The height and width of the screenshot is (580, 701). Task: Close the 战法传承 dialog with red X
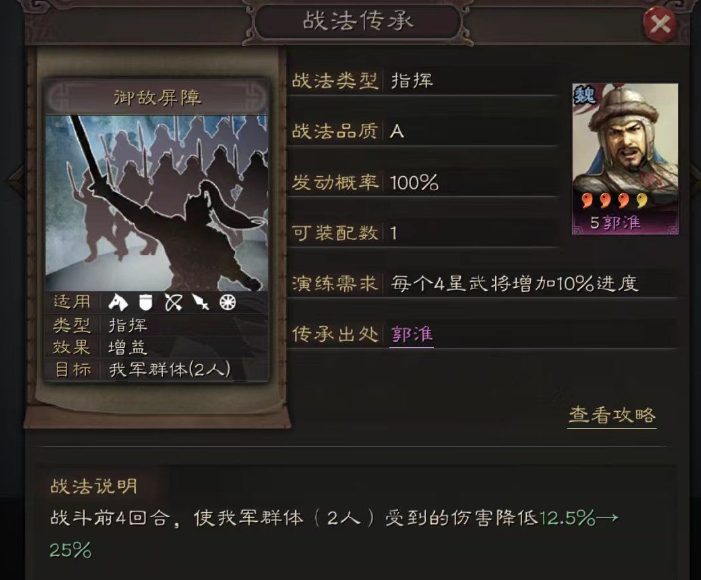[x=659, y=24]
